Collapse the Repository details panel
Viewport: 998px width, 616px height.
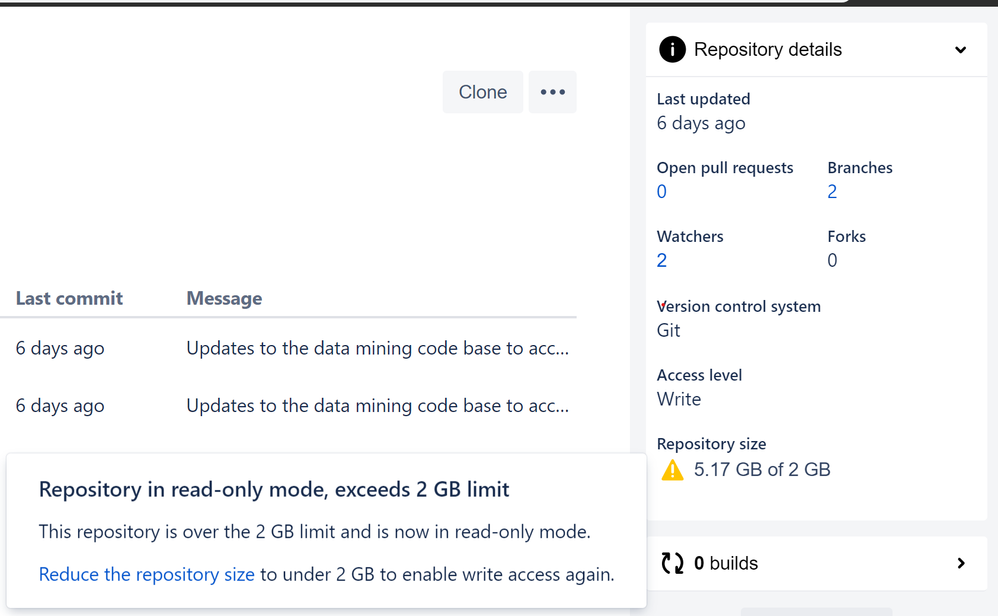tap(960, 49)
